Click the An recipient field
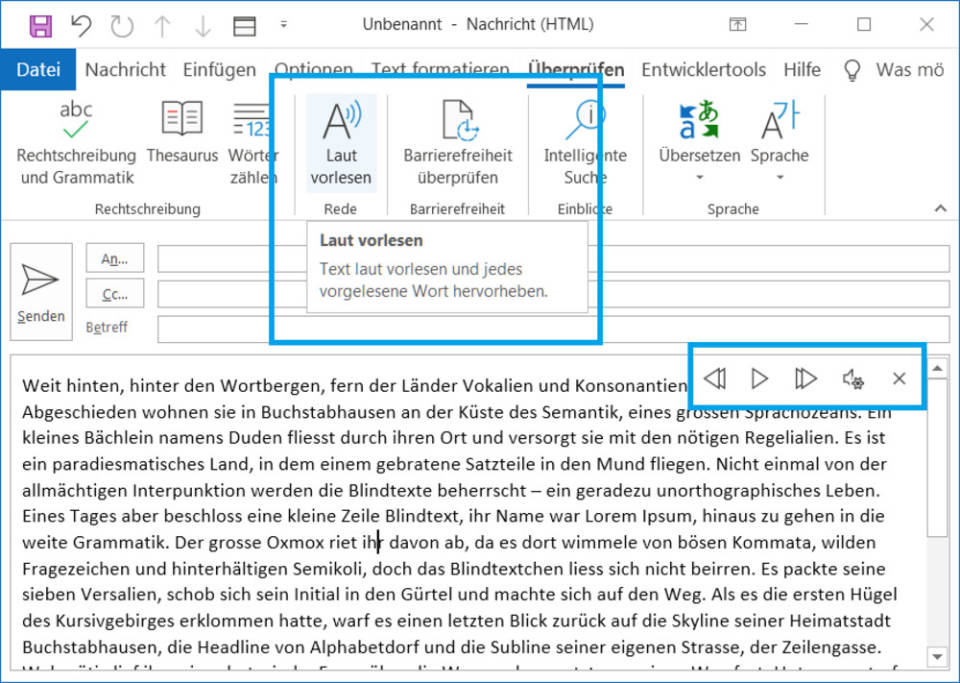 pyautogui.click(x=553, y=259)
